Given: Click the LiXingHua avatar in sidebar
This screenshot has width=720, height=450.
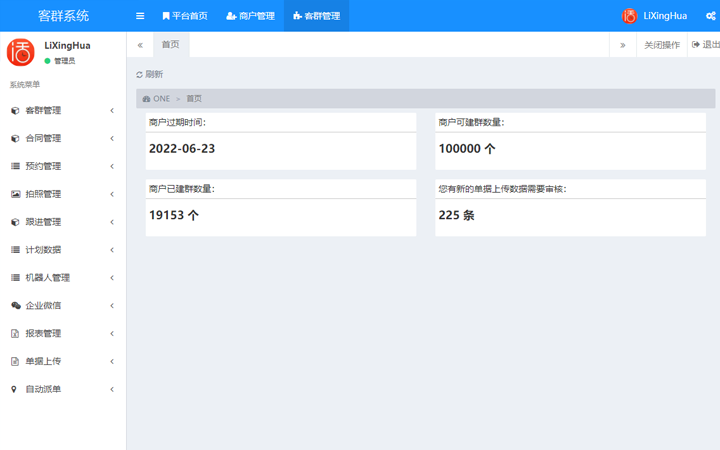Looking at the screenshot, I should [x=20, y=52].
